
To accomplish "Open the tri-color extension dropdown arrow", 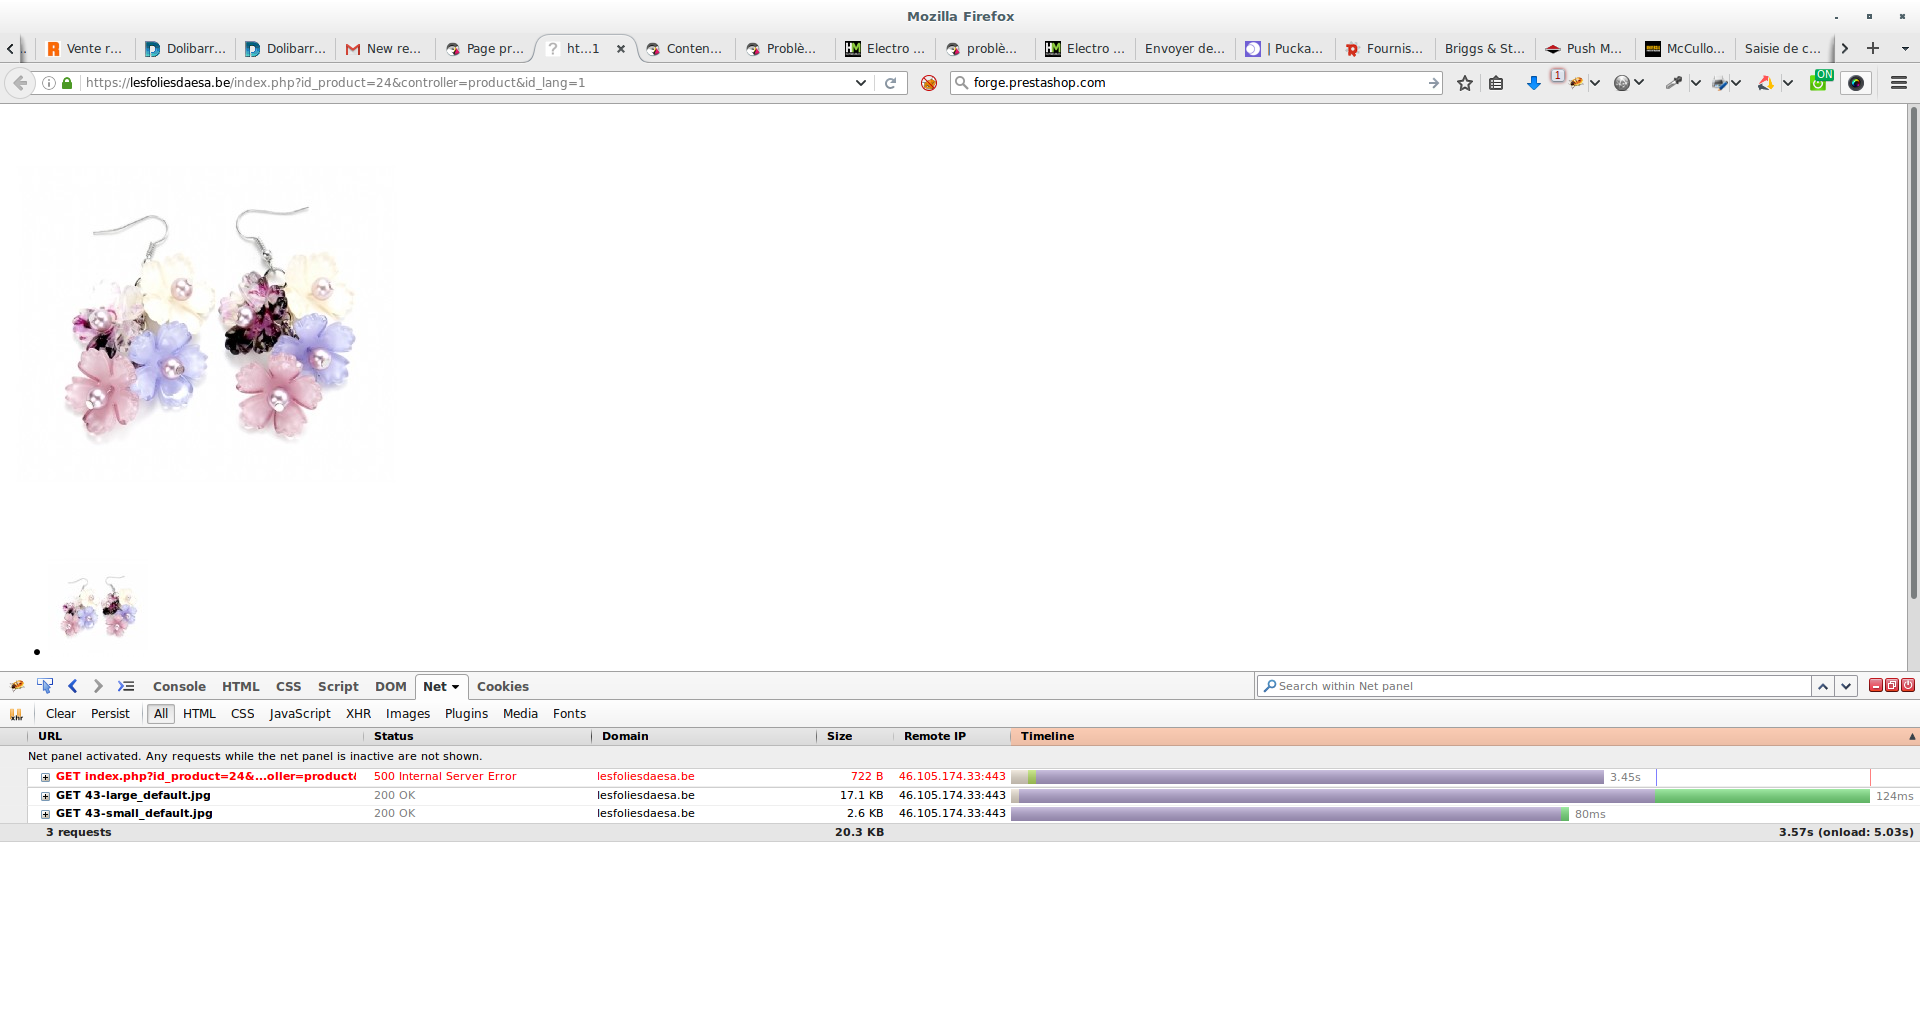I will tap(1788, 83).
